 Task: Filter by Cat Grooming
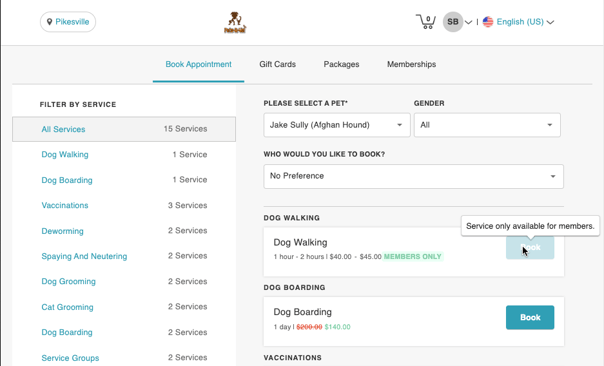click(x=67, y=307)
